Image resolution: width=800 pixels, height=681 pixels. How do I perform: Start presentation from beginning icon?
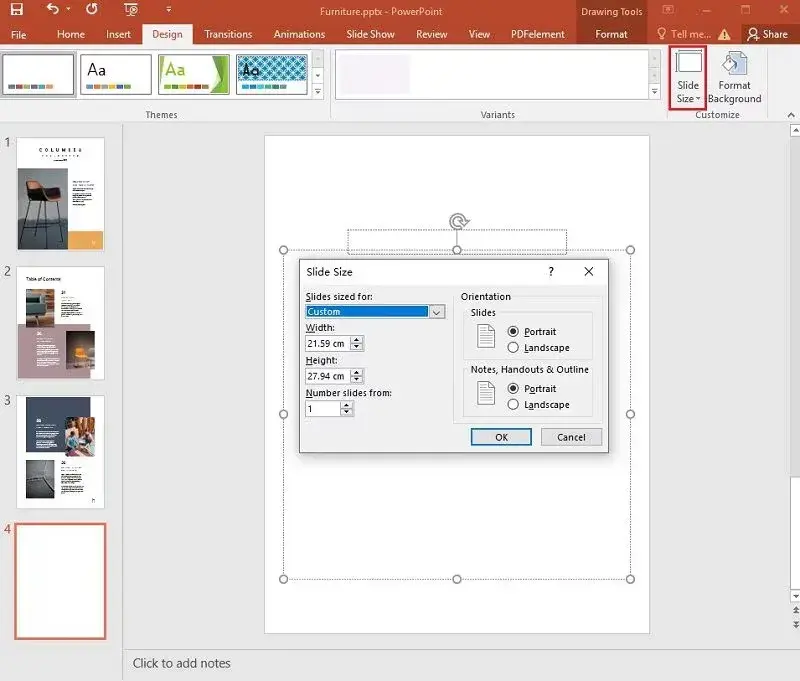[131, 9]
